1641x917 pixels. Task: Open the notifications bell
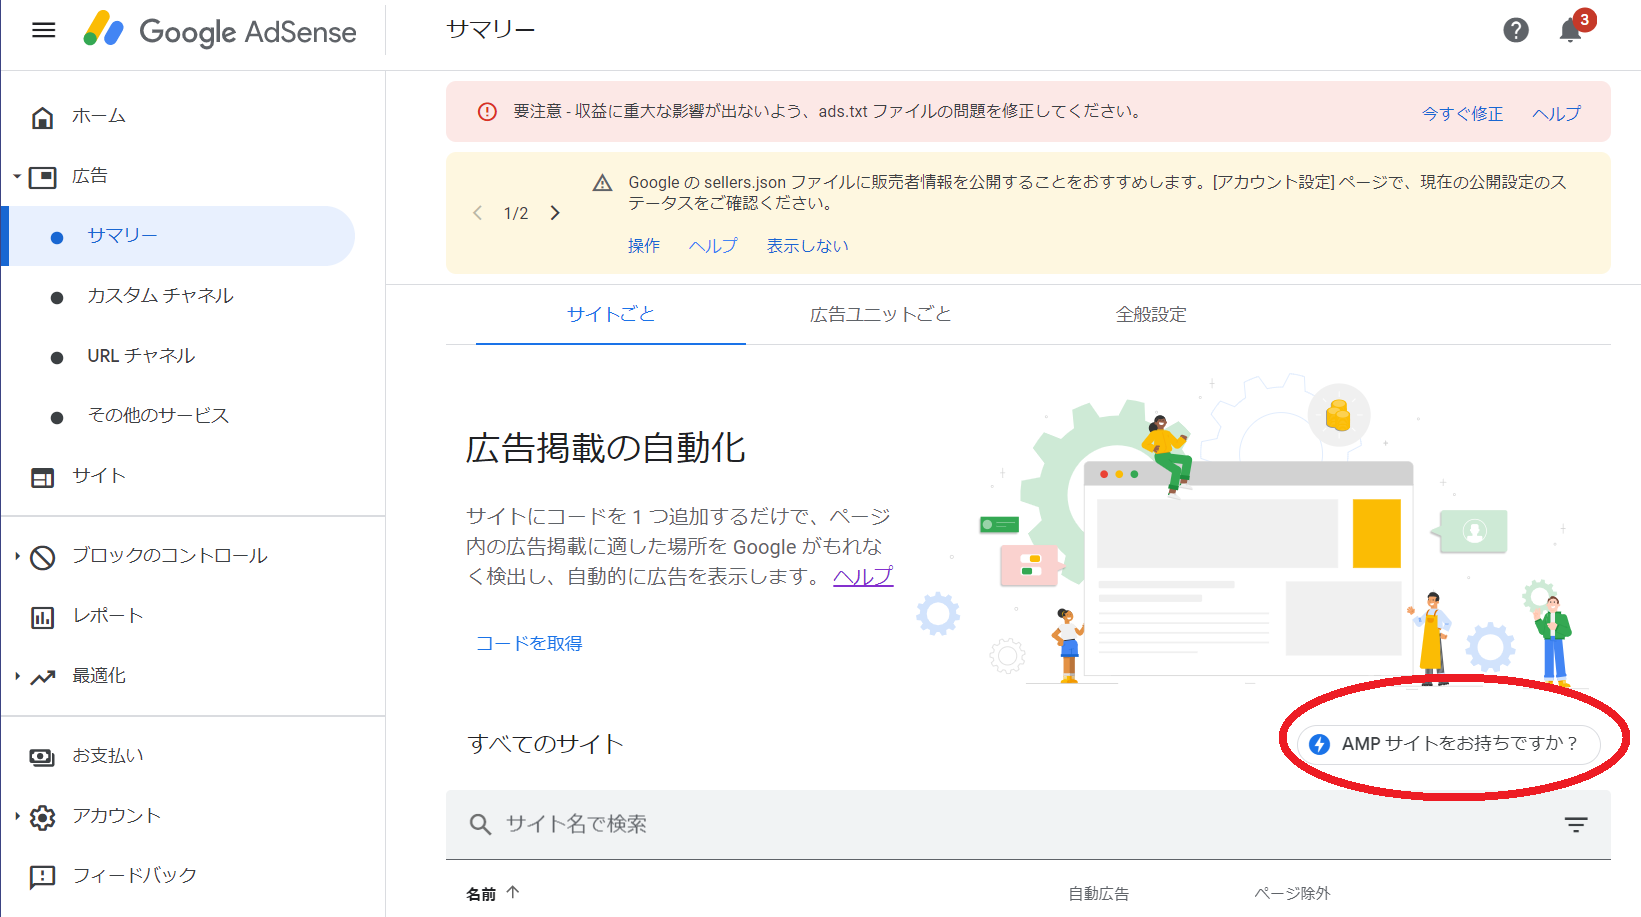[x=1570, y=31]
